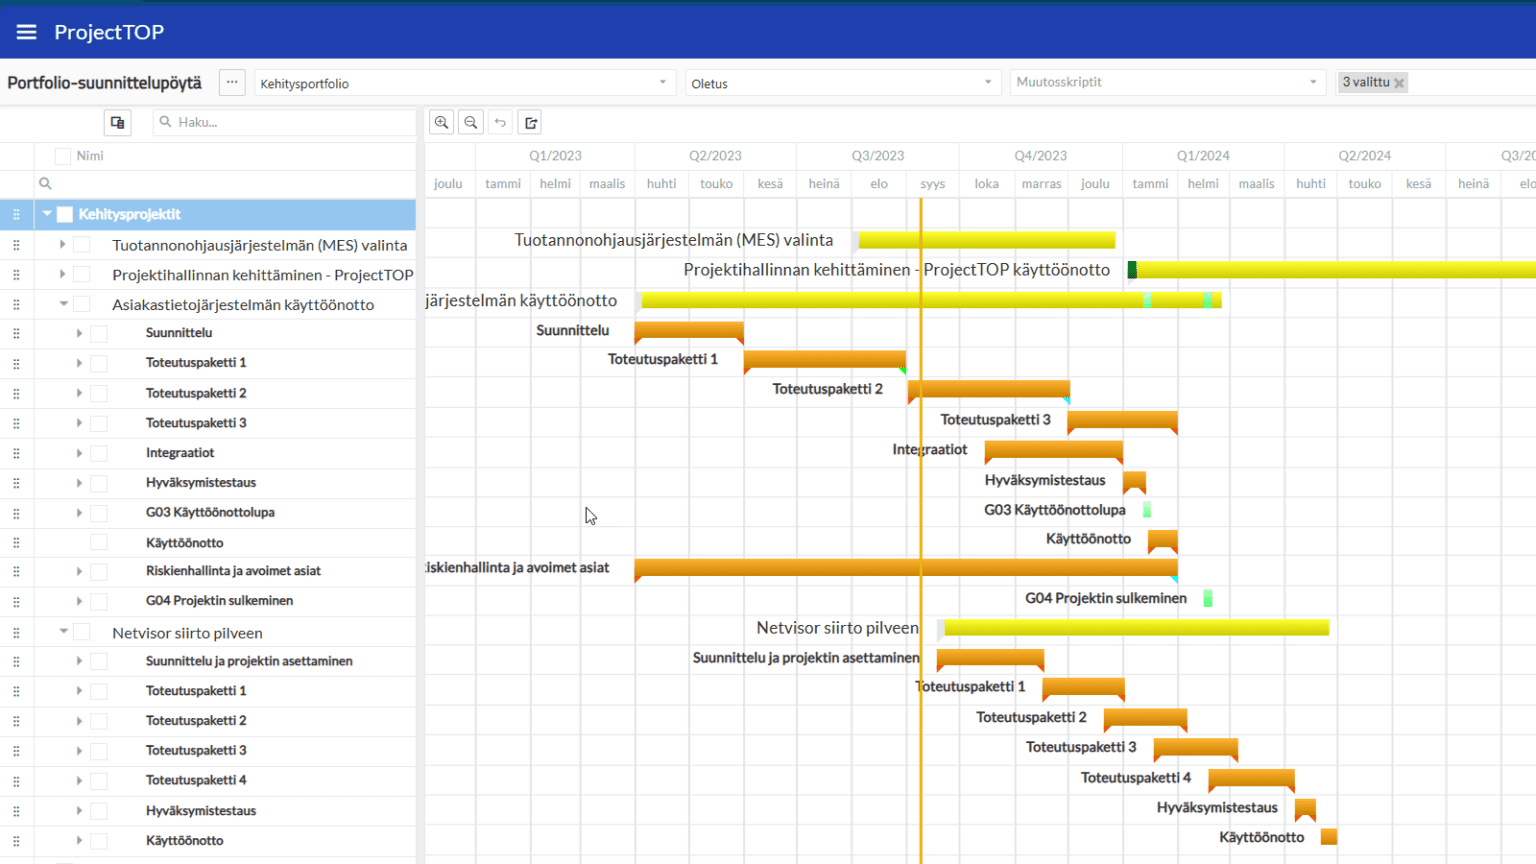The width and height of the screenshot is (1536, 864).
Task: Open the '...' options next to Portfolio-suunnittelupöytä
Action: point(231,82)
